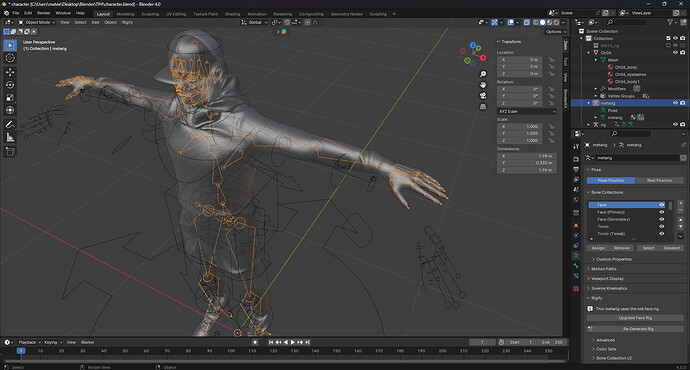Open the Output properties tab
690x370 pixels.
coord(576,169)
